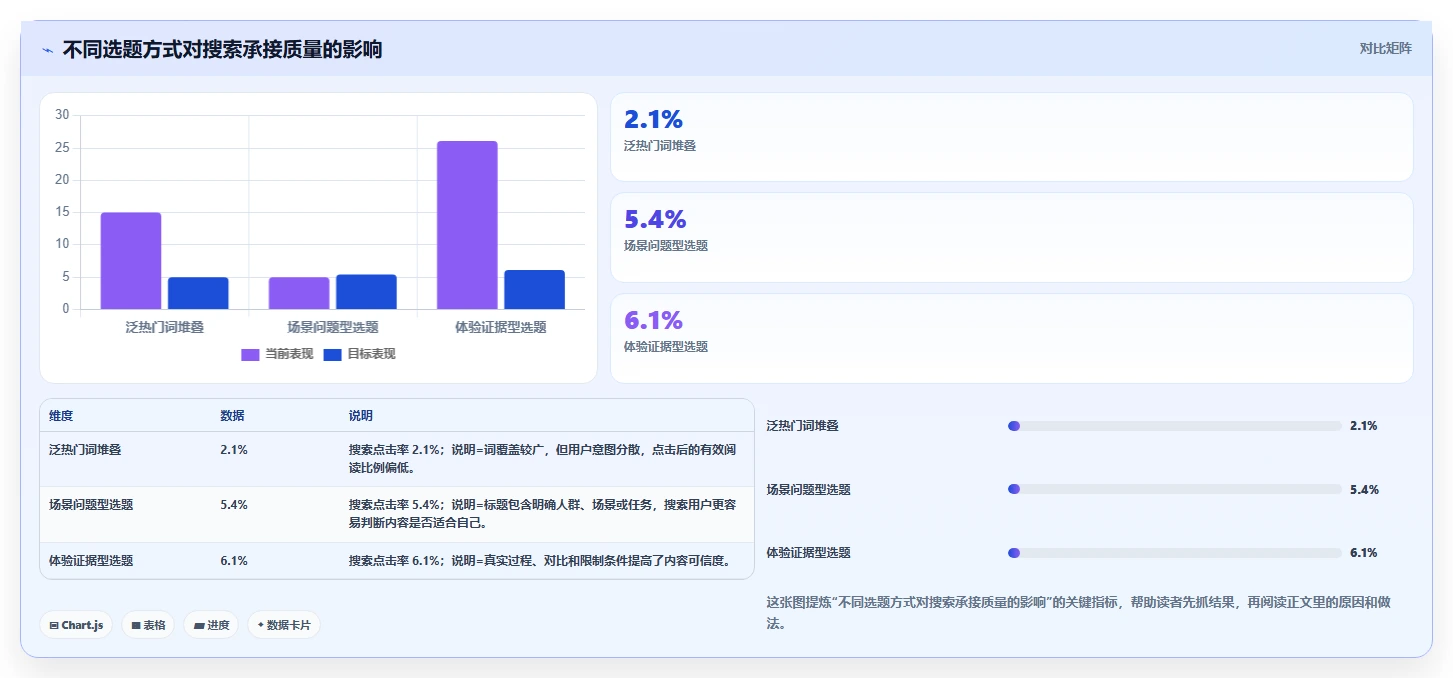
Task: Select the 体验证据型选题 cell in the table
Action: [x=91, y=561]
